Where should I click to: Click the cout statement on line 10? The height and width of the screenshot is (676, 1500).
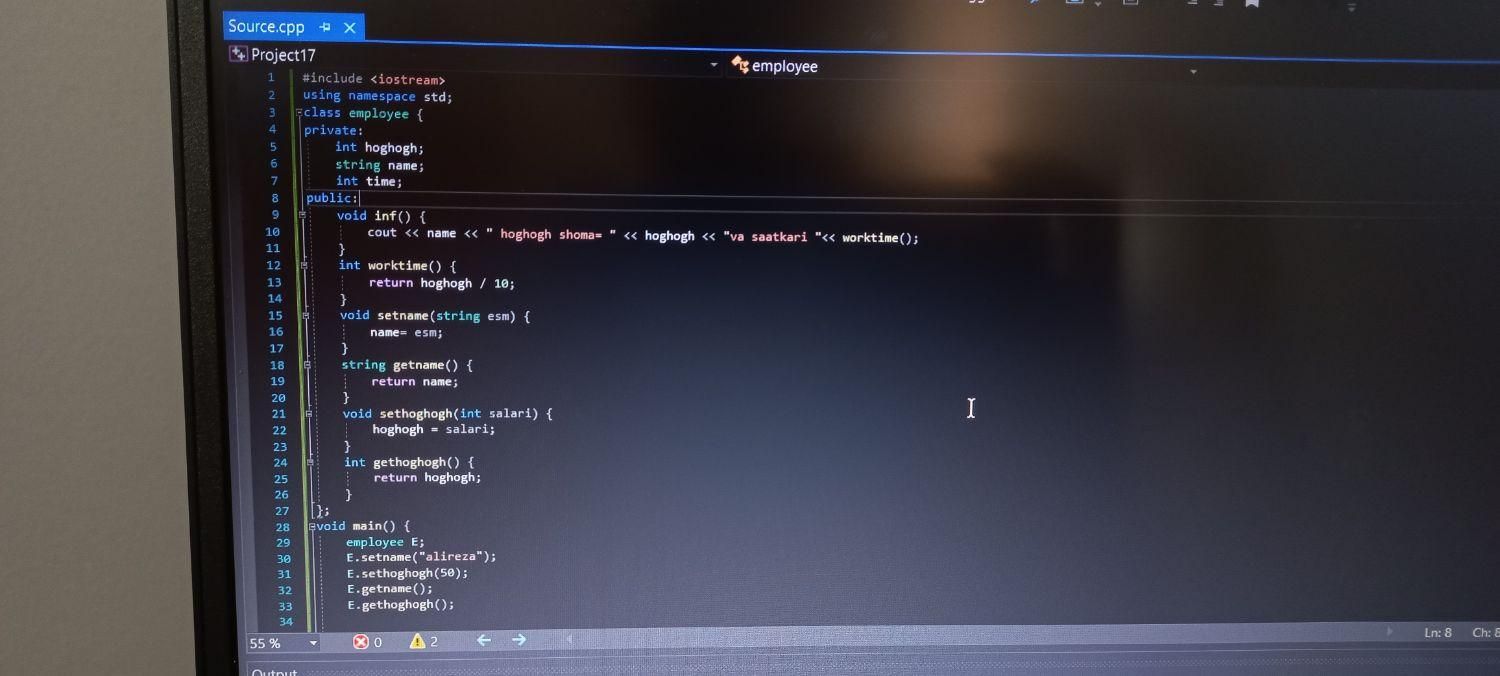click(x=643, y=235)
